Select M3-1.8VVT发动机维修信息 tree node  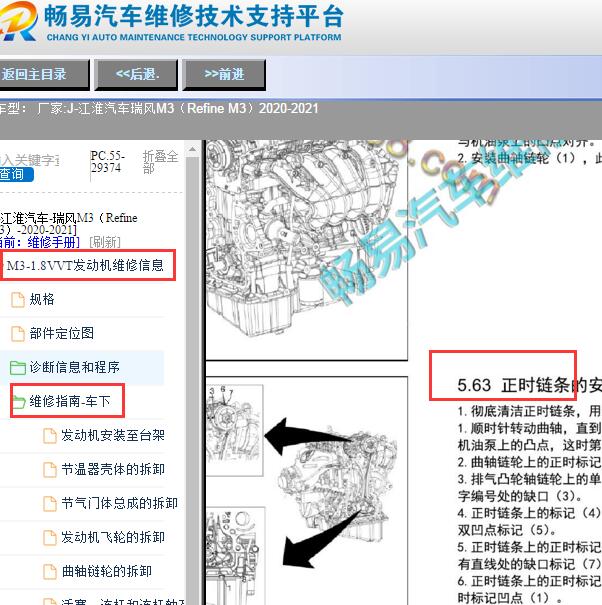[x=85, y=265]
